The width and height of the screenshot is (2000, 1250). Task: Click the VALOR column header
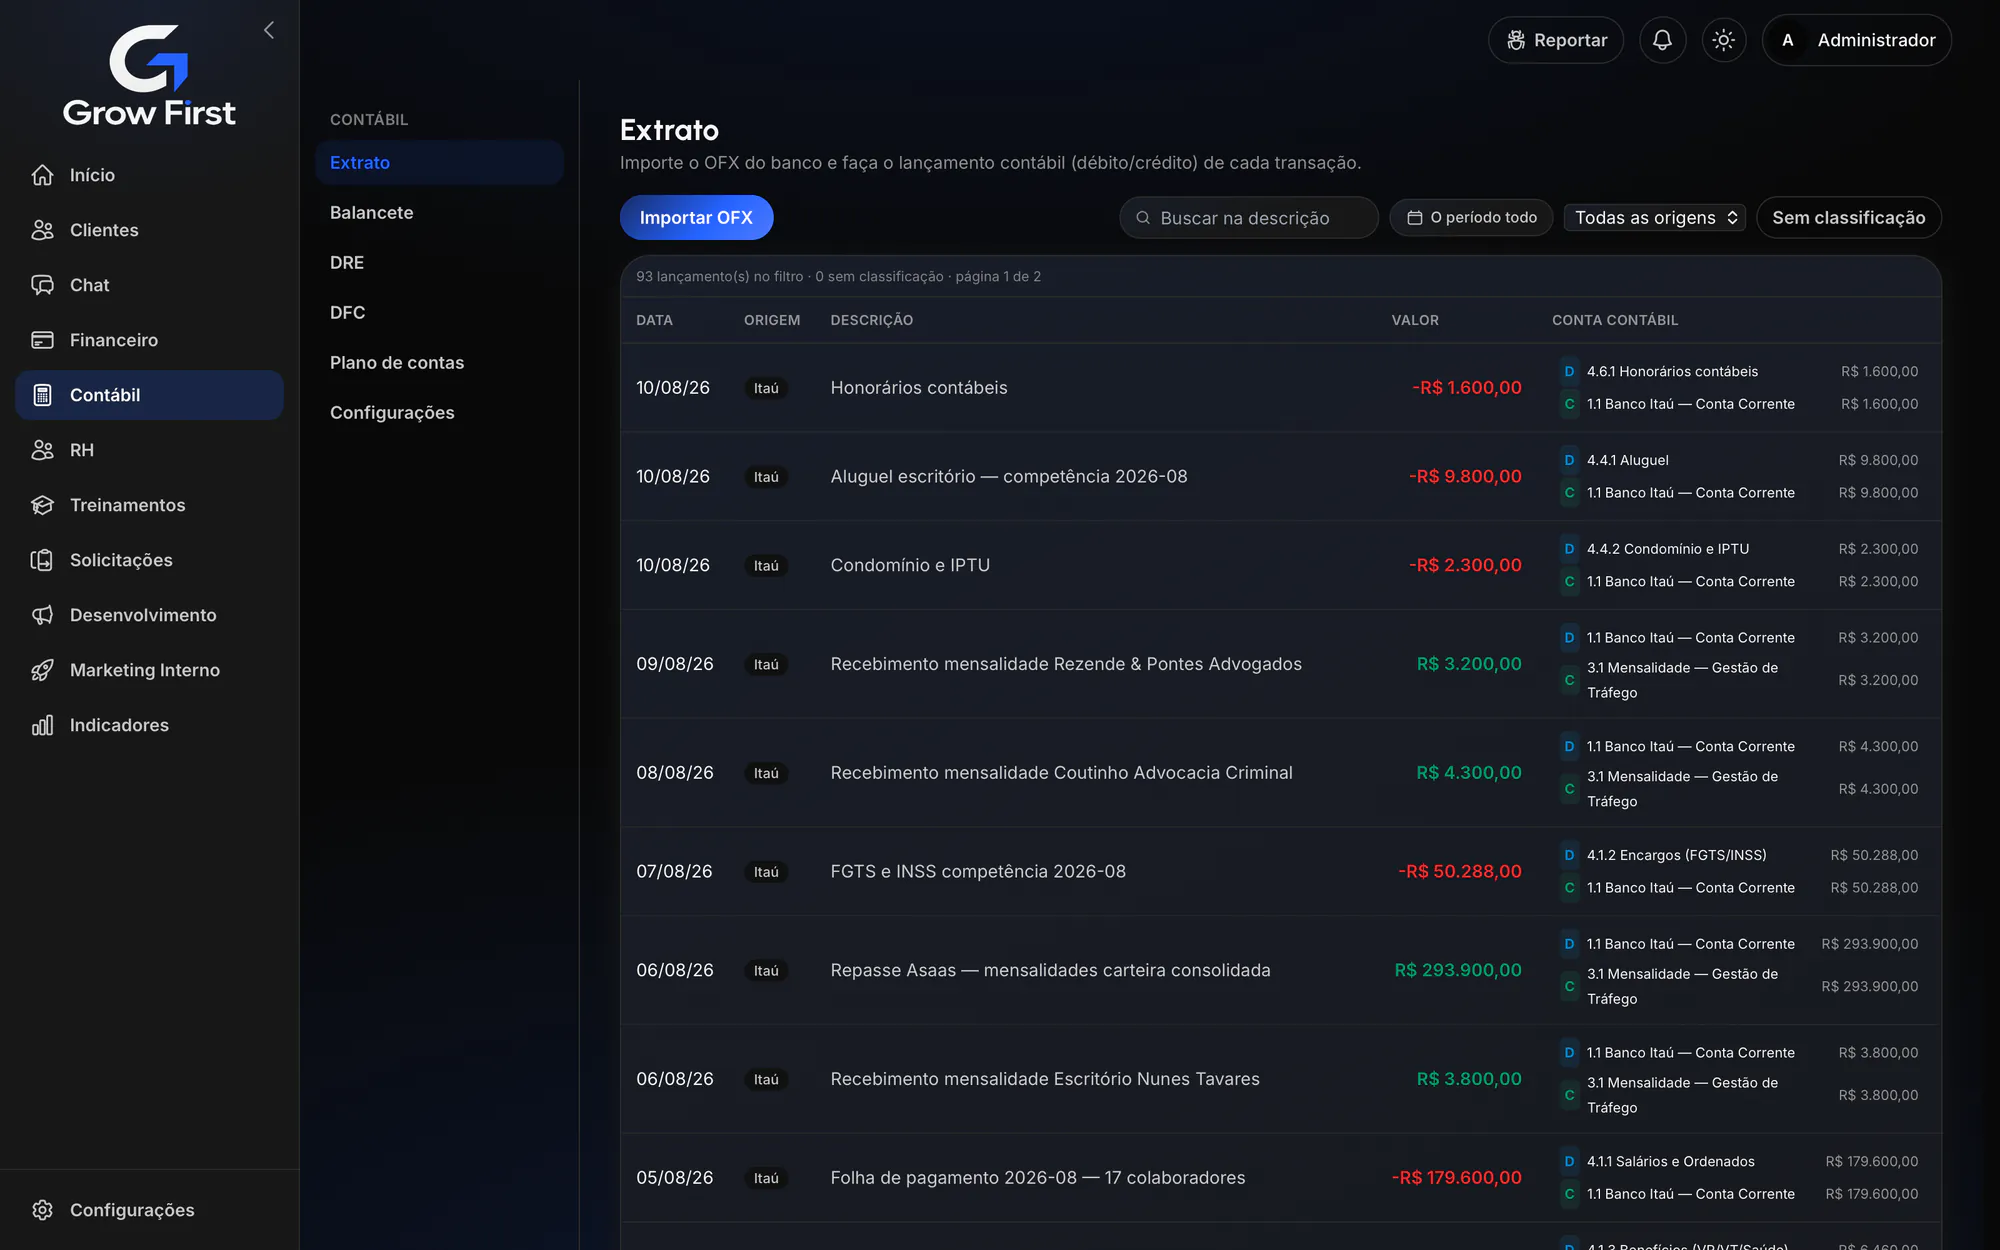pyautogui.click(x=1415, y=320)
